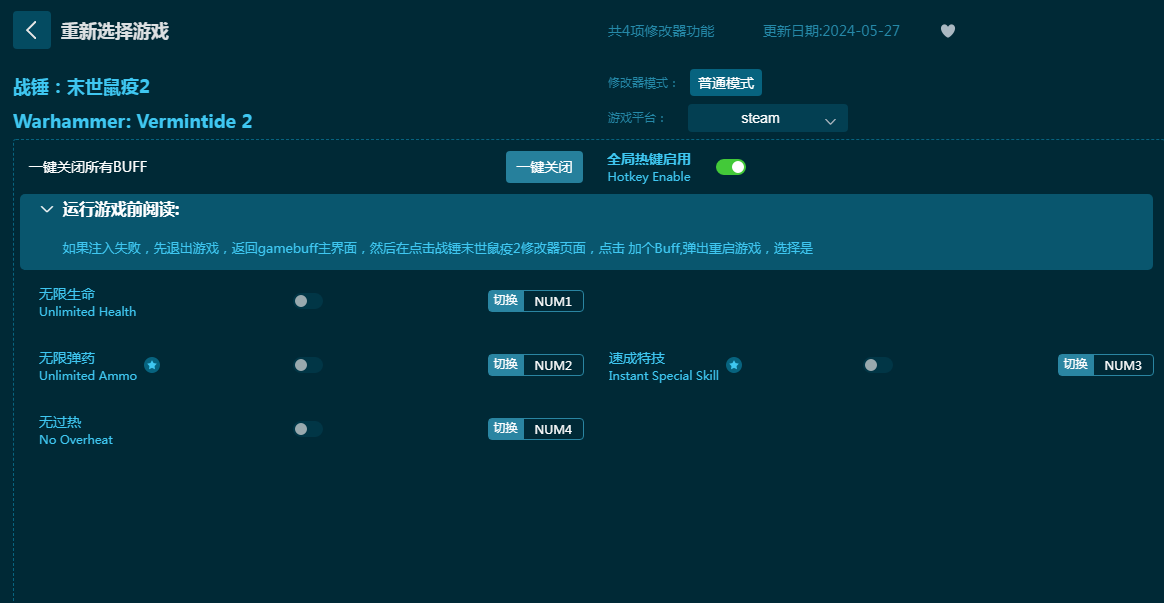Image resolution: width=1164 pixels, height=603 pixels.
Task: Click the 一键关闭所有BUFF label
Action: pos(88,166)
